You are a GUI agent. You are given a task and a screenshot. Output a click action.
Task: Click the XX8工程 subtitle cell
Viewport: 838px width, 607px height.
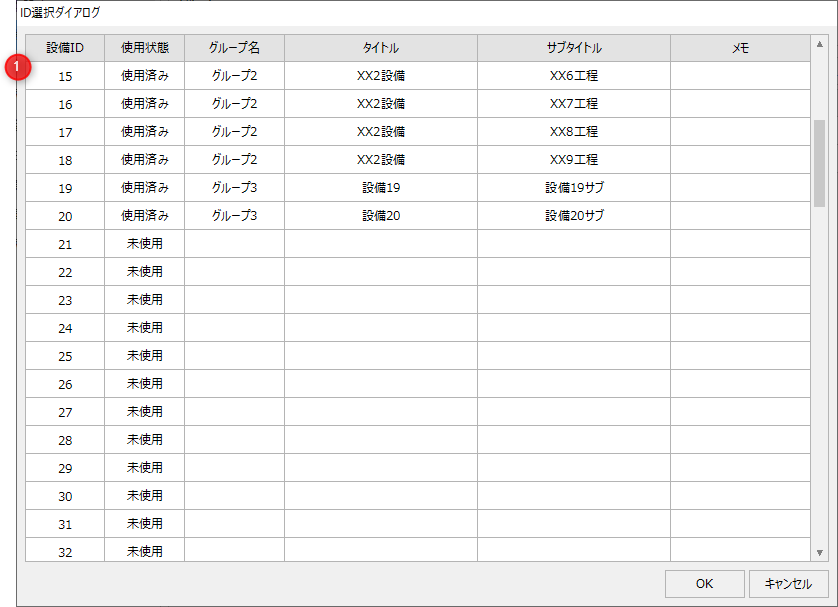pyautogui.click(x=572, y=131)
